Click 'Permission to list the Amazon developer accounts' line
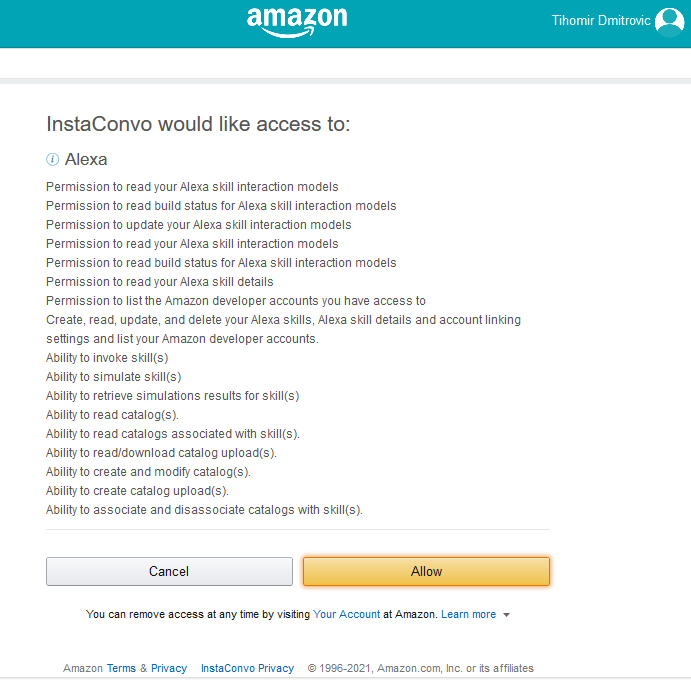Viewport: 691px width, 688px height. coord(236,301)
